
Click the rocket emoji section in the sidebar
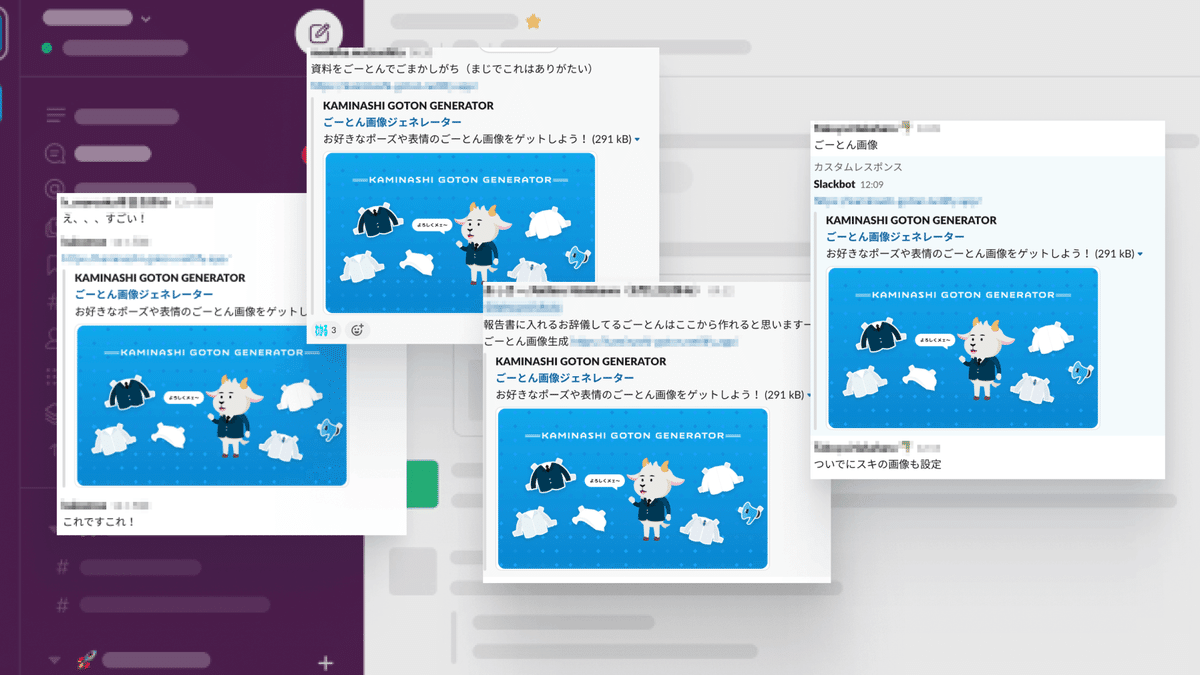click(x=86, y=660)
